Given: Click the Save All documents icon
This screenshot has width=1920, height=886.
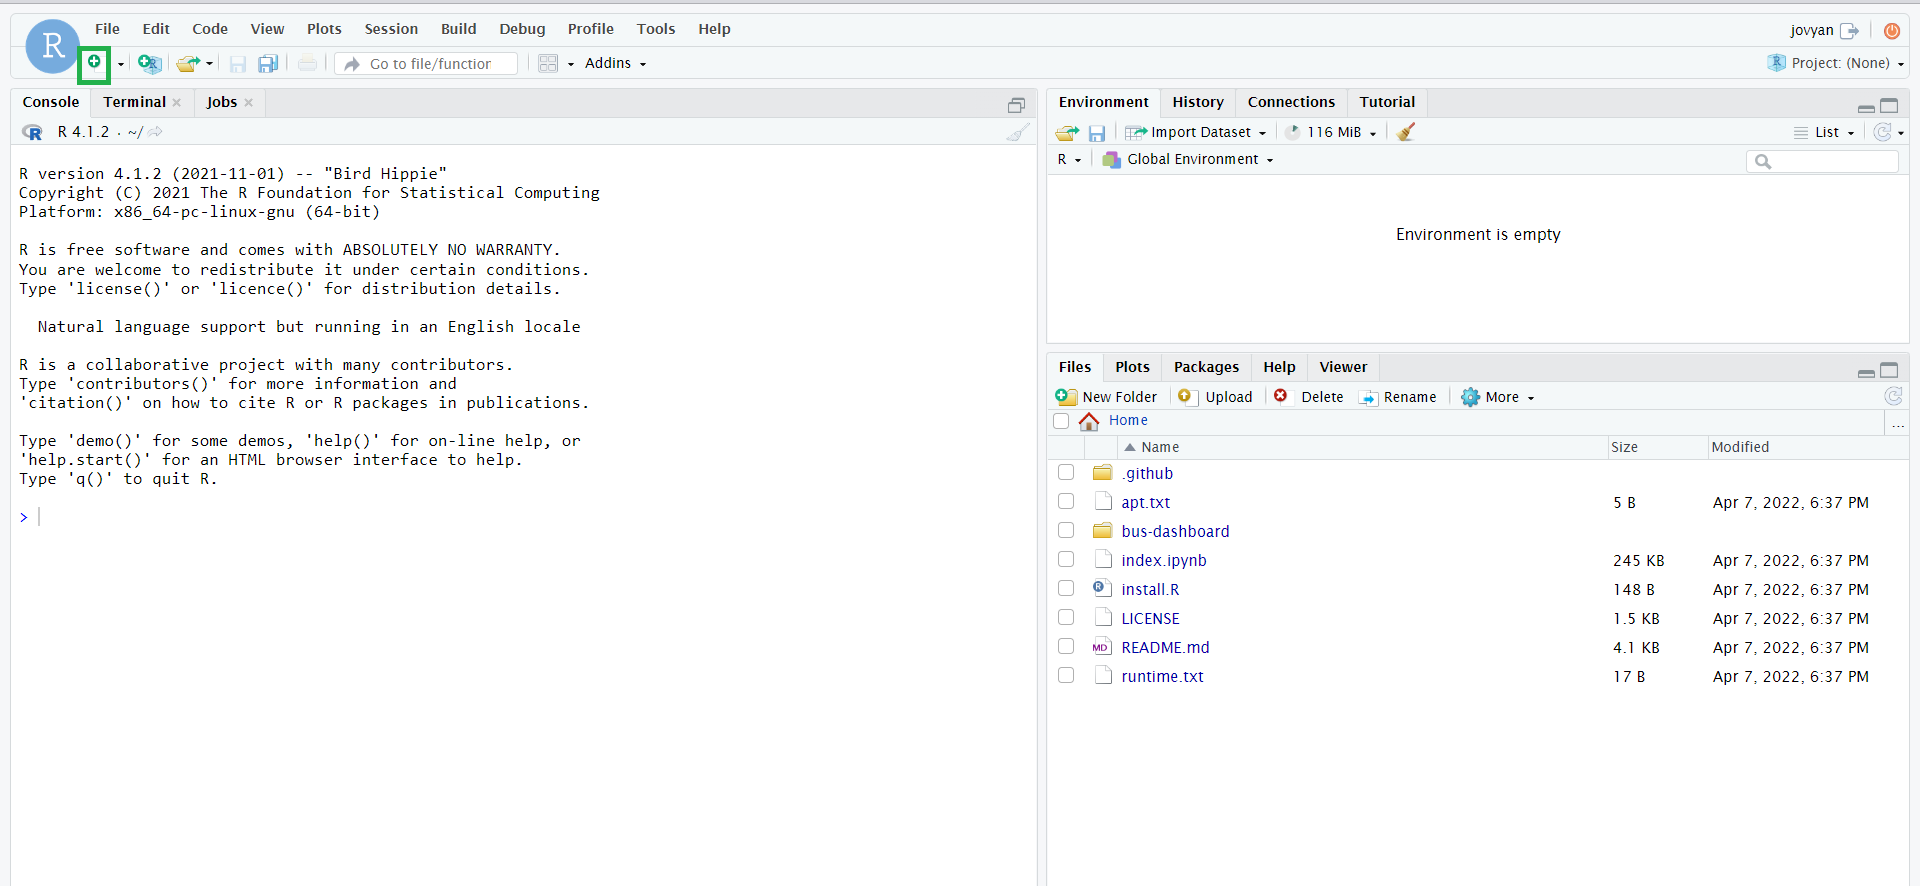Looking at the screenshot, I should pyautogui.click(x=268, y=64).
